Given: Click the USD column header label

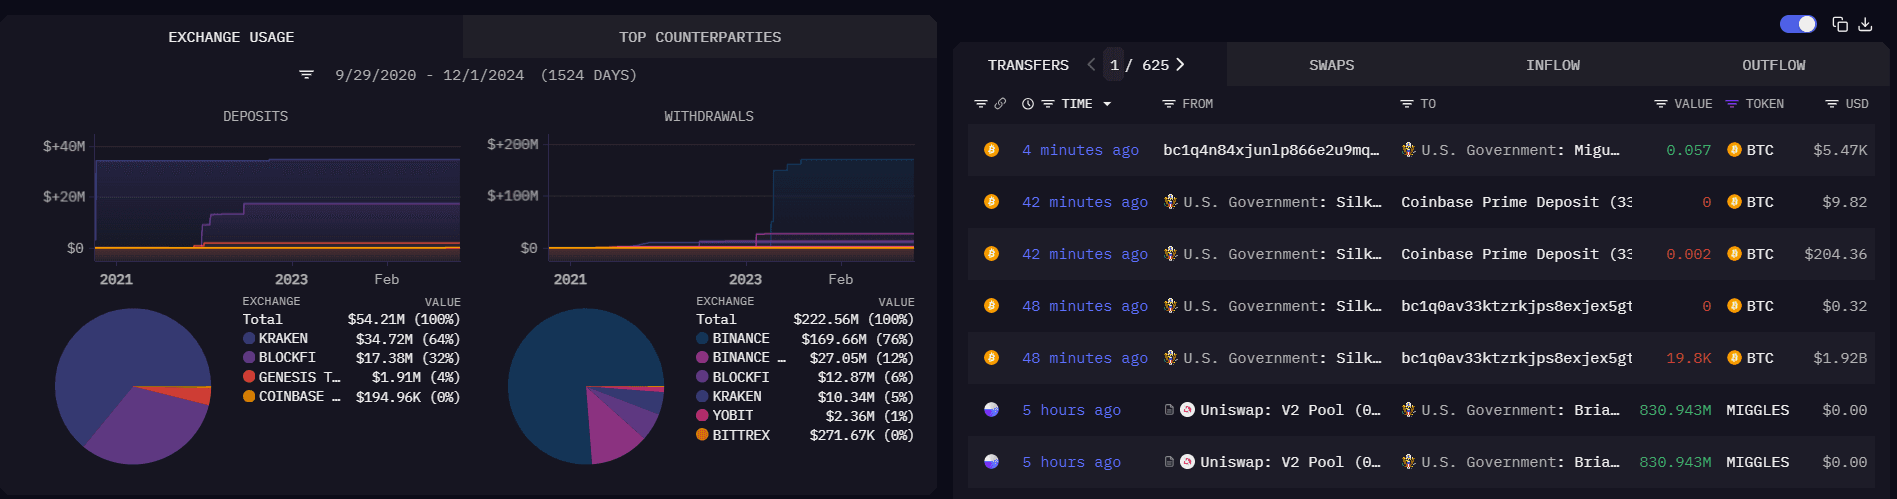Looking at the screenshot, I should (1857, 104).
